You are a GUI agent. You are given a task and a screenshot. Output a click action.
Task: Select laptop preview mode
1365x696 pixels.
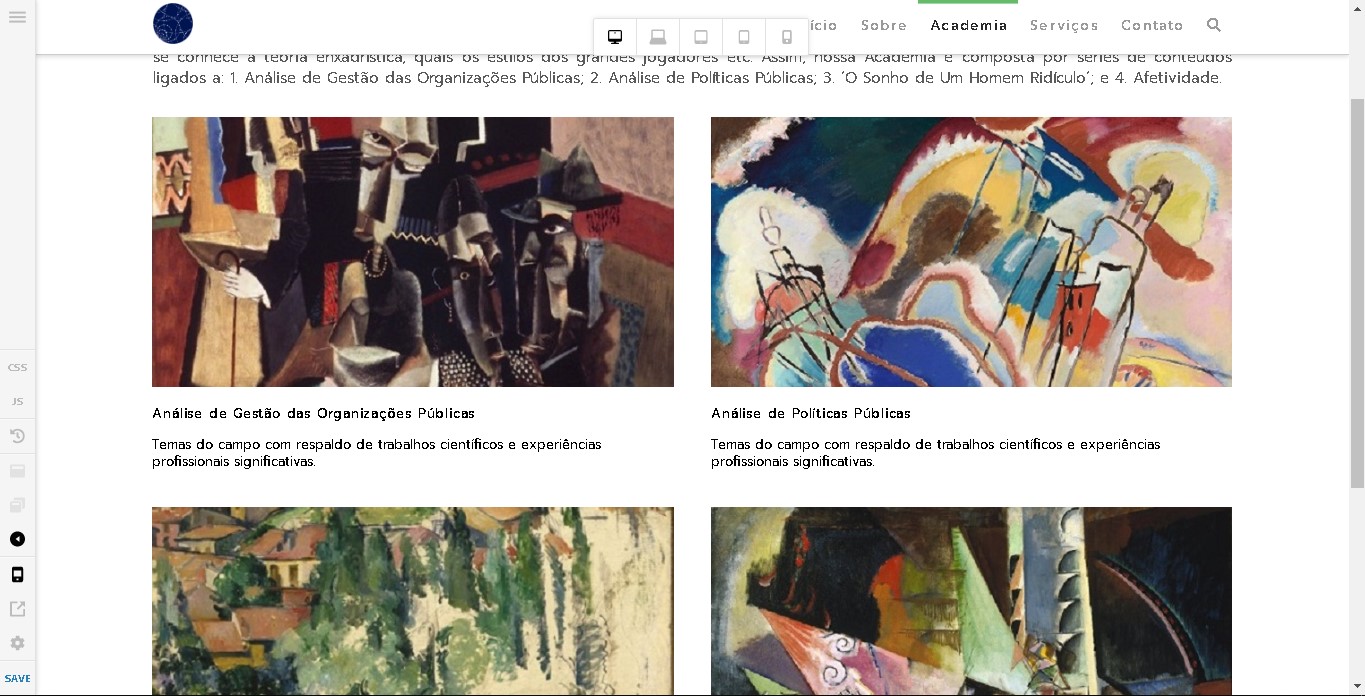tap(658, 37)
